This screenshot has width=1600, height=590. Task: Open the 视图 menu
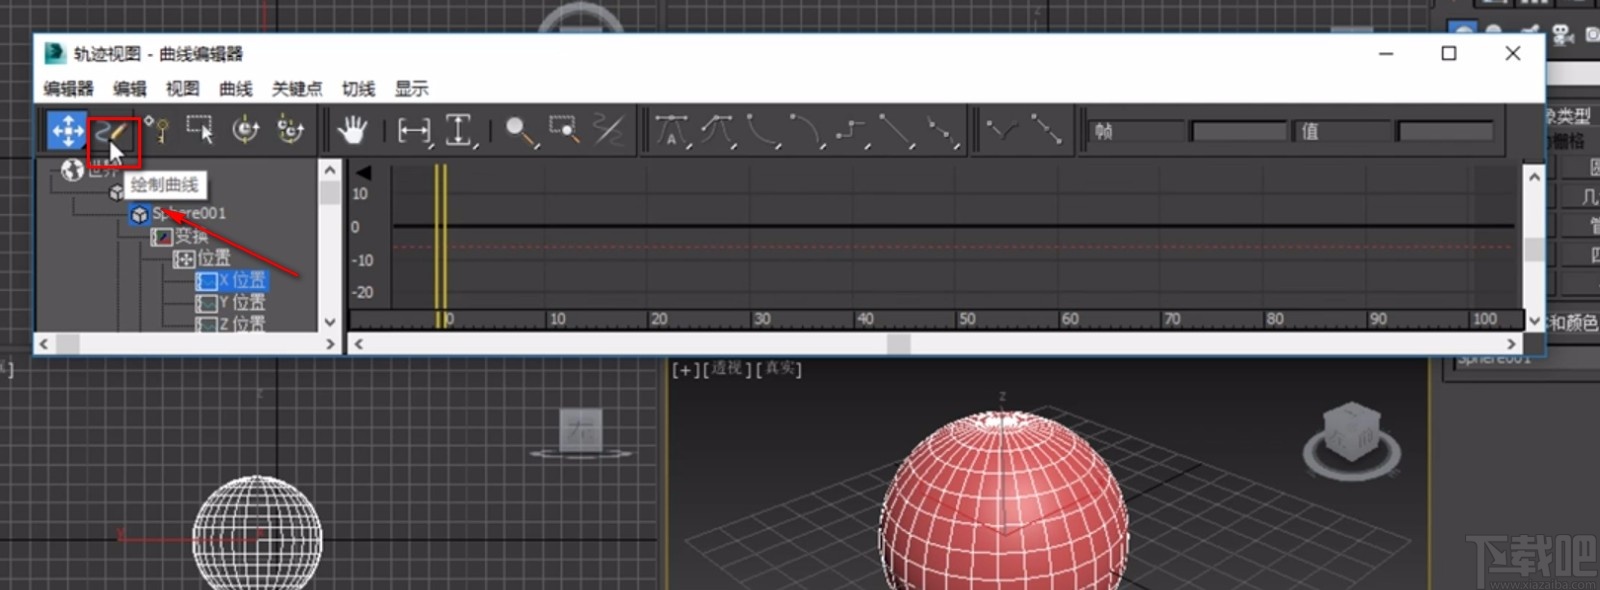point(182,89)
